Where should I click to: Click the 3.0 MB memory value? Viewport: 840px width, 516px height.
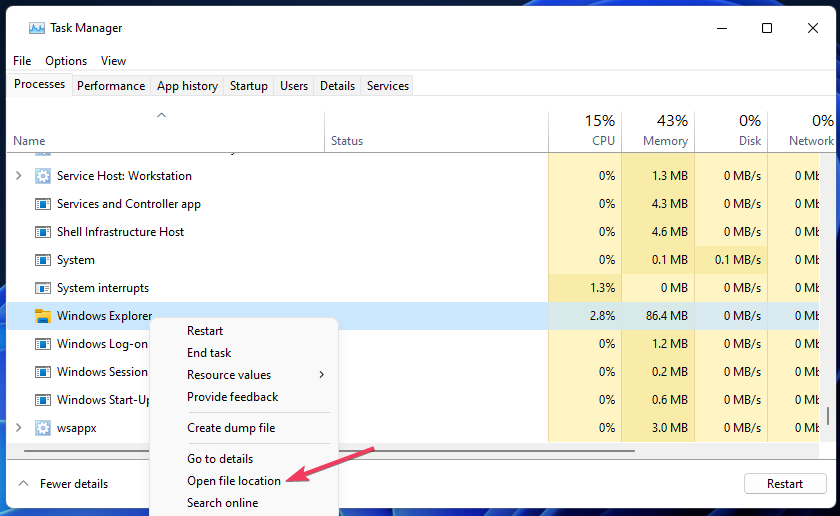pos(670,428)
